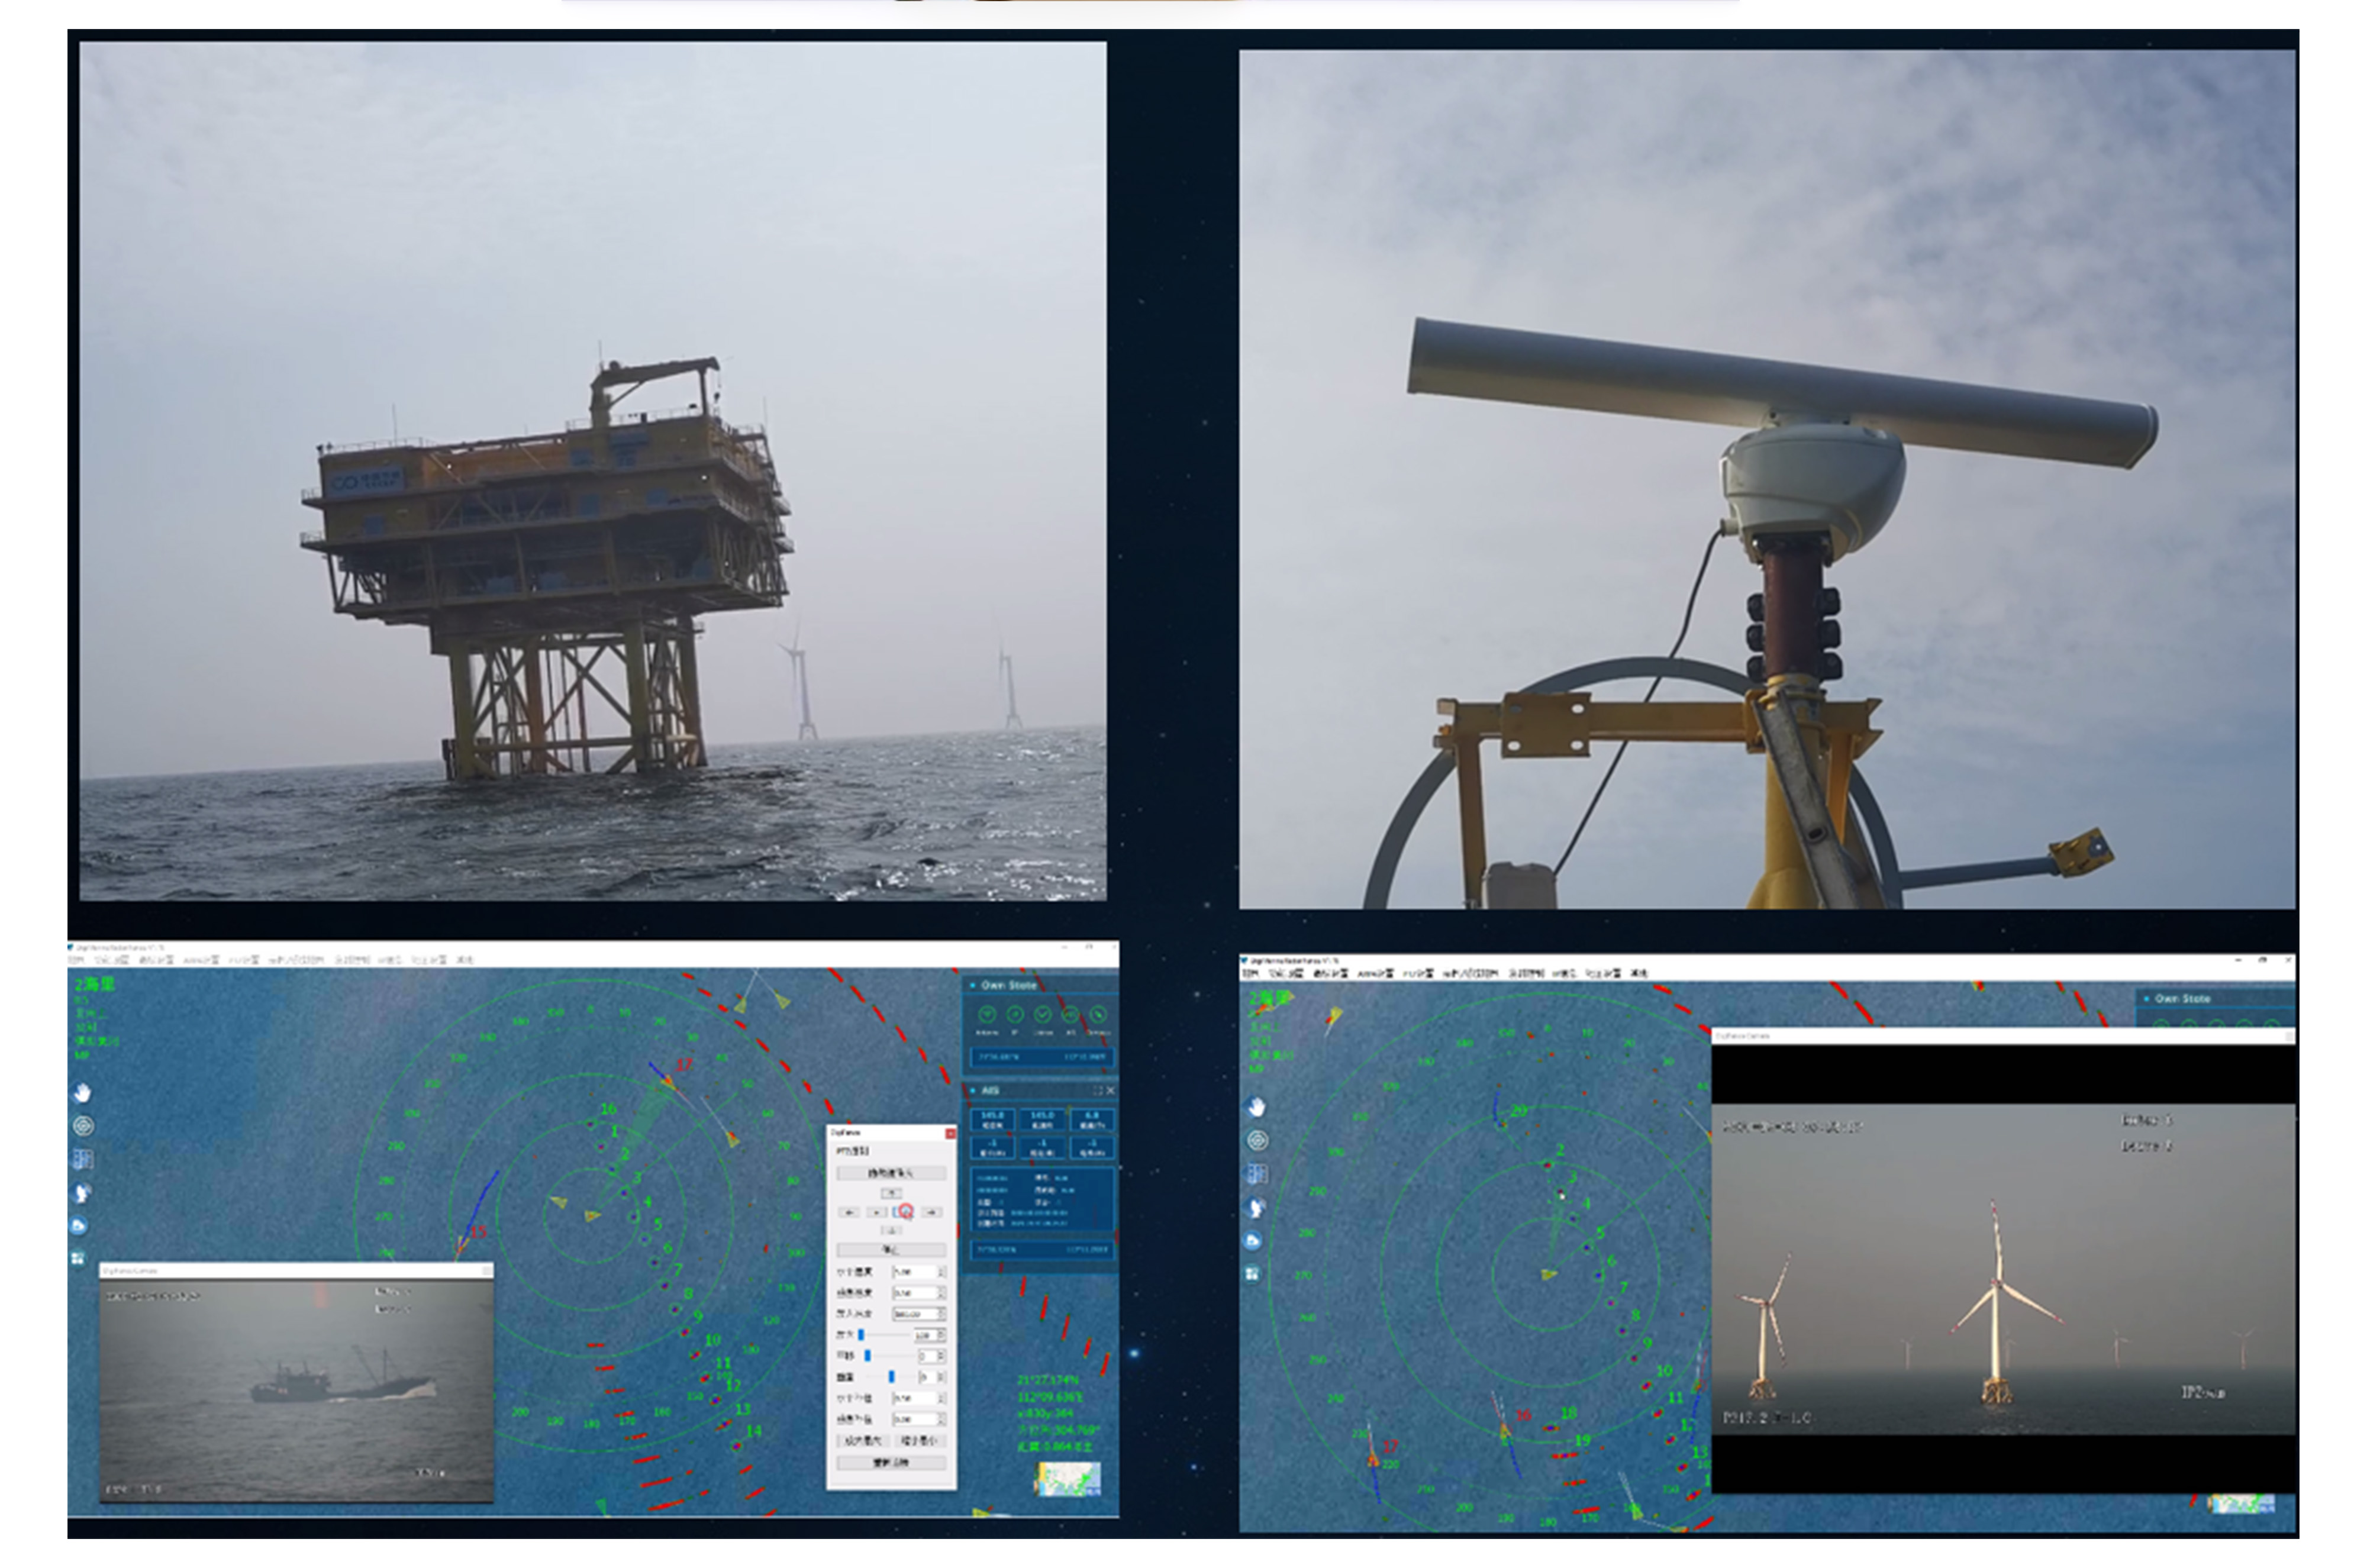The image size is (2367, 1568).
Task: Select the hand pan tool in right radar window
Action: [1257, 1106]
